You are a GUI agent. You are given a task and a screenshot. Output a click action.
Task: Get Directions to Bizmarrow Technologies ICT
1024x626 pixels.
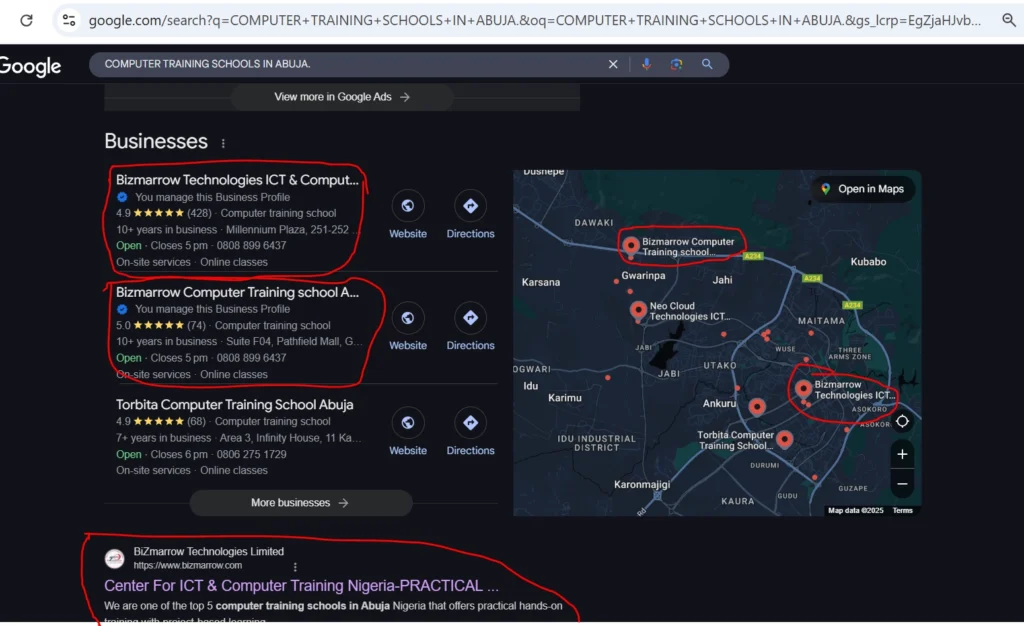click(x=470, y=215)
